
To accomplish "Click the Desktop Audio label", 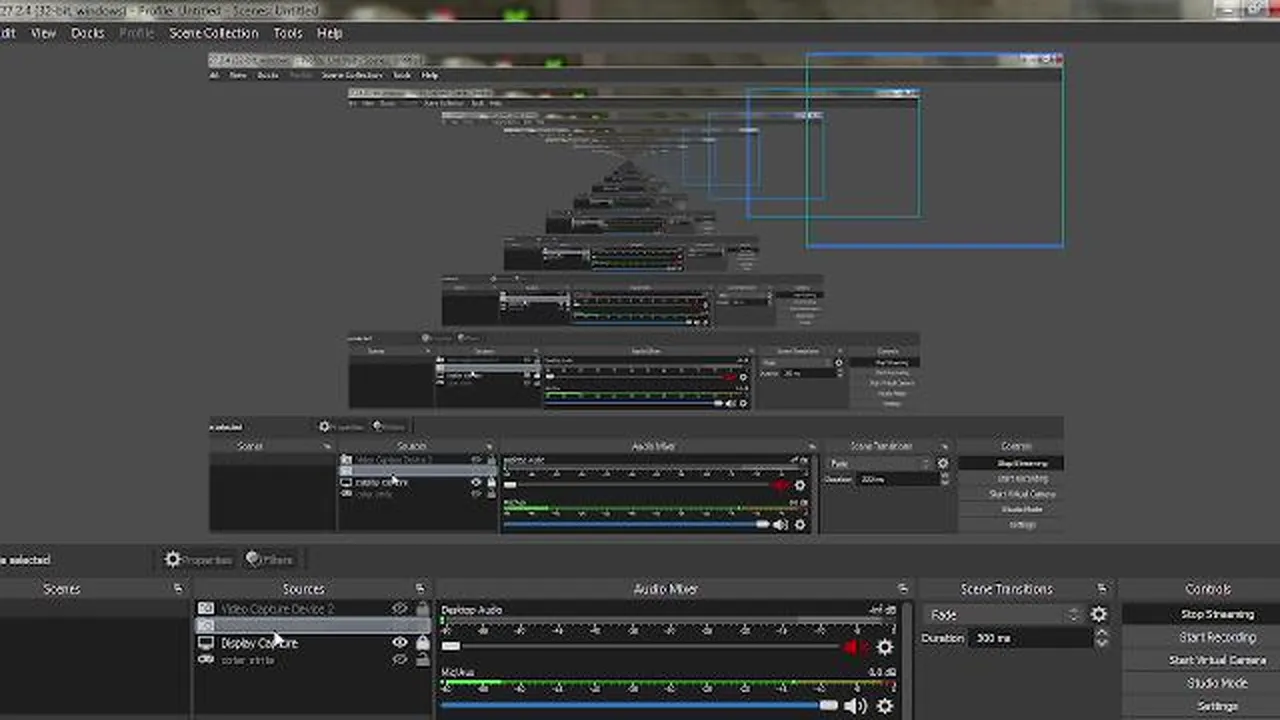I will coord(472,609).
